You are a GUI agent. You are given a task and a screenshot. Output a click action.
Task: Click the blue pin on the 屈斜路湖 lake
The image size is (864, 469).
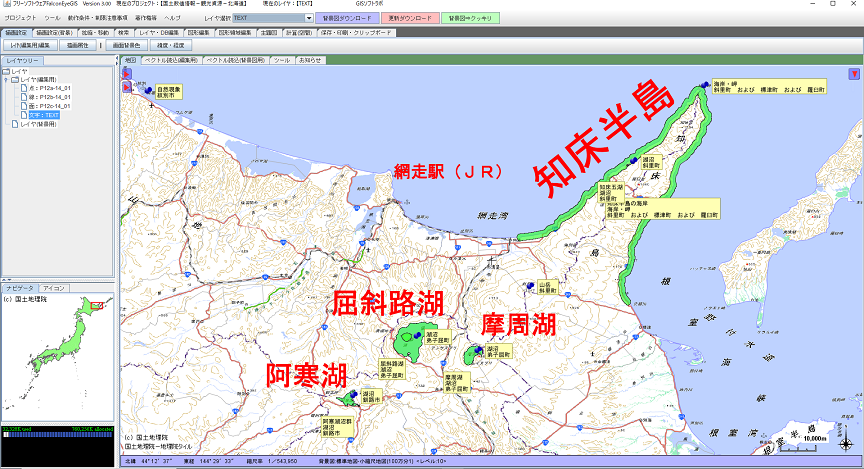click(418, 335)
